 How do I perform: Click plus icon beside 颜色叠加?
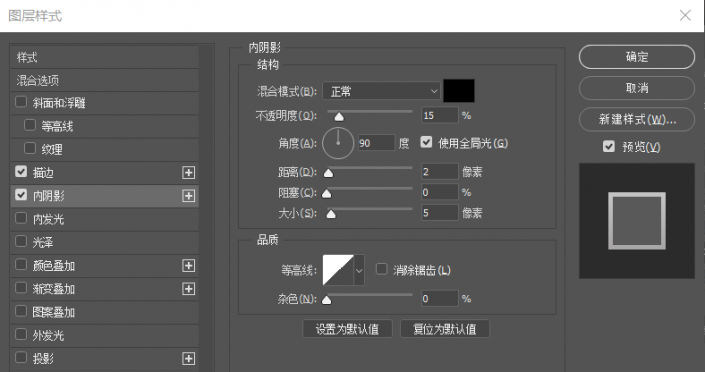tap(188, 266)
